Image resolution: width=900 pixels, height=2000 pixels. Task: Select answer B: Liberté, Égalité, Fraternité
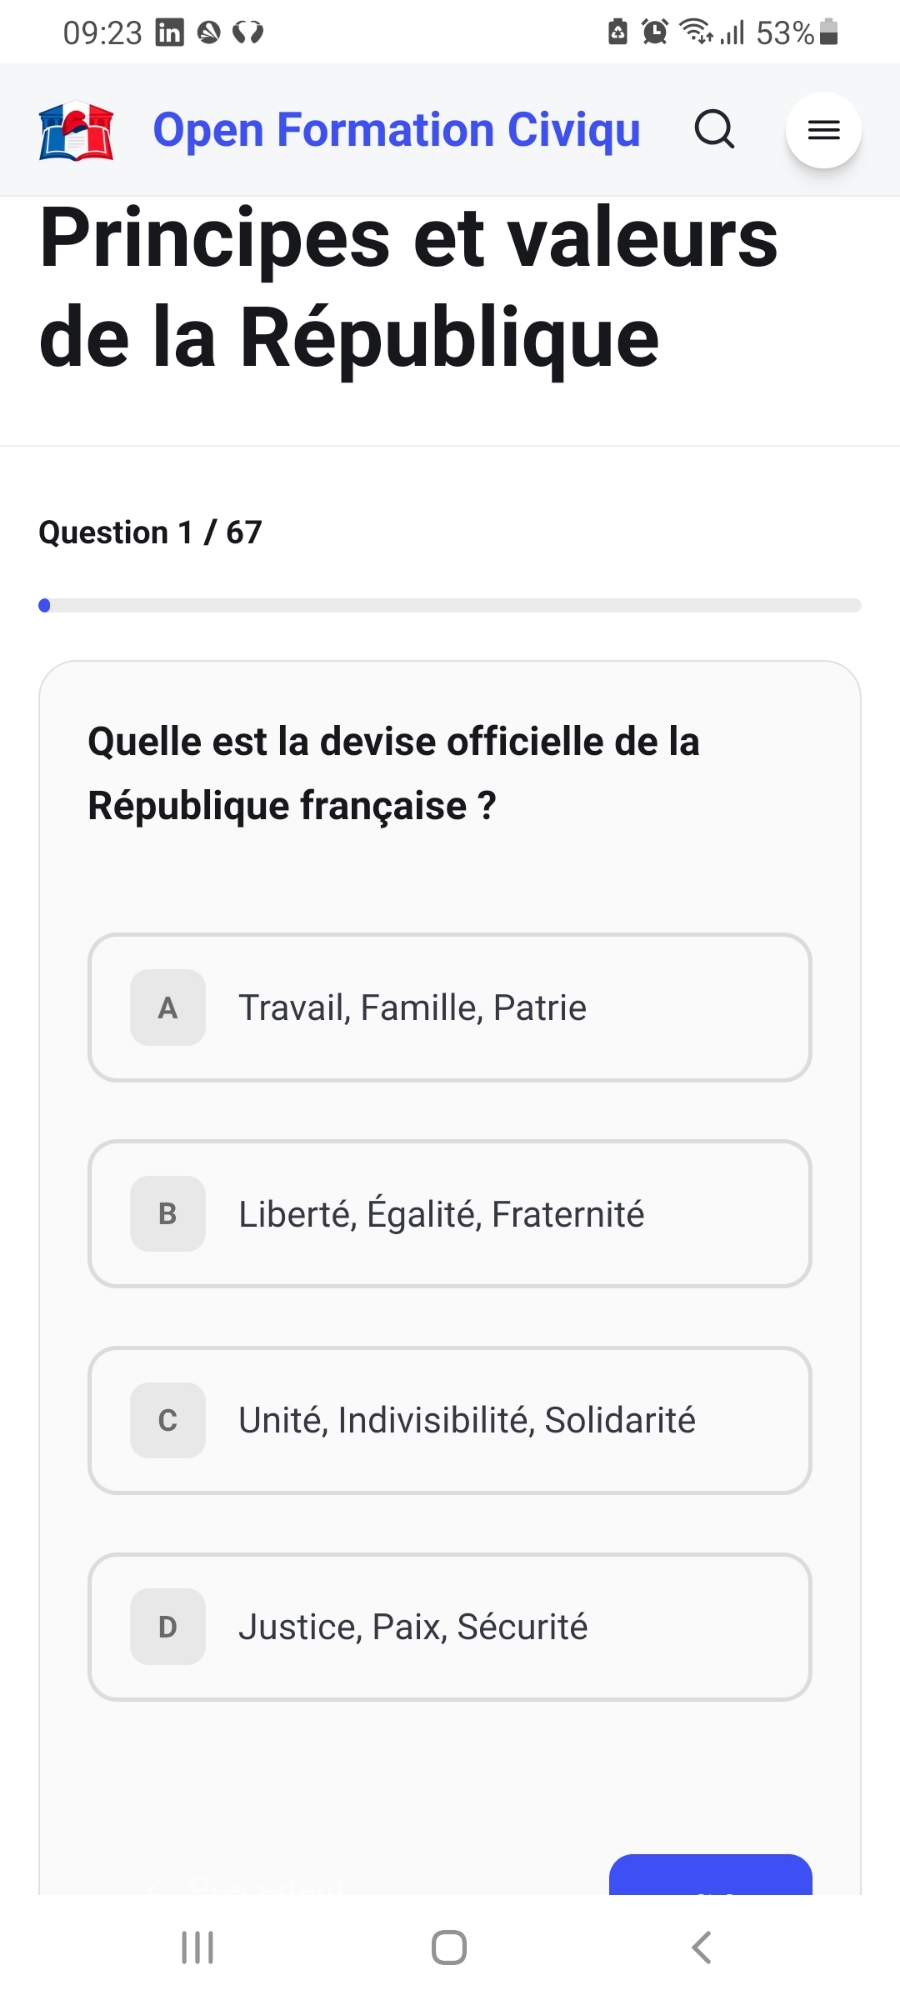point(450,1214)
